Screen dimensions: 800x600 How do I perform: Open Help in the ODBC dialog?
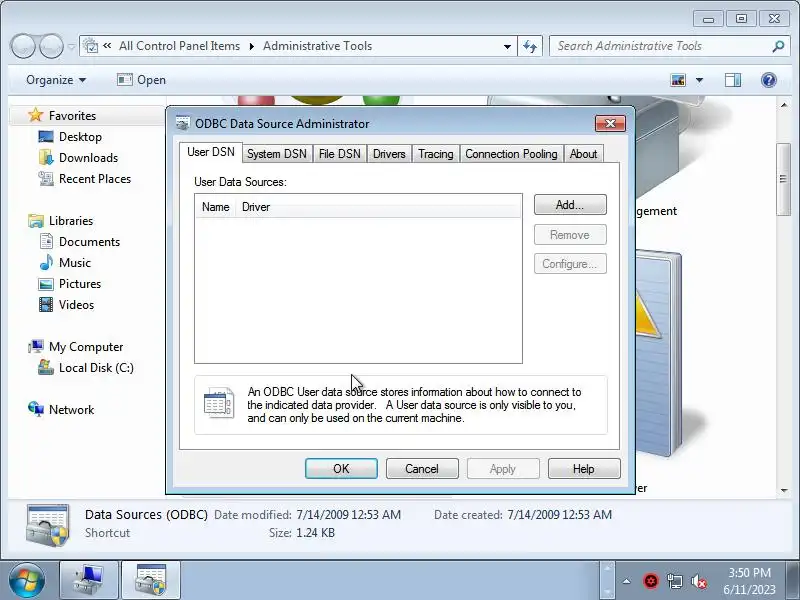pos(584,468)
